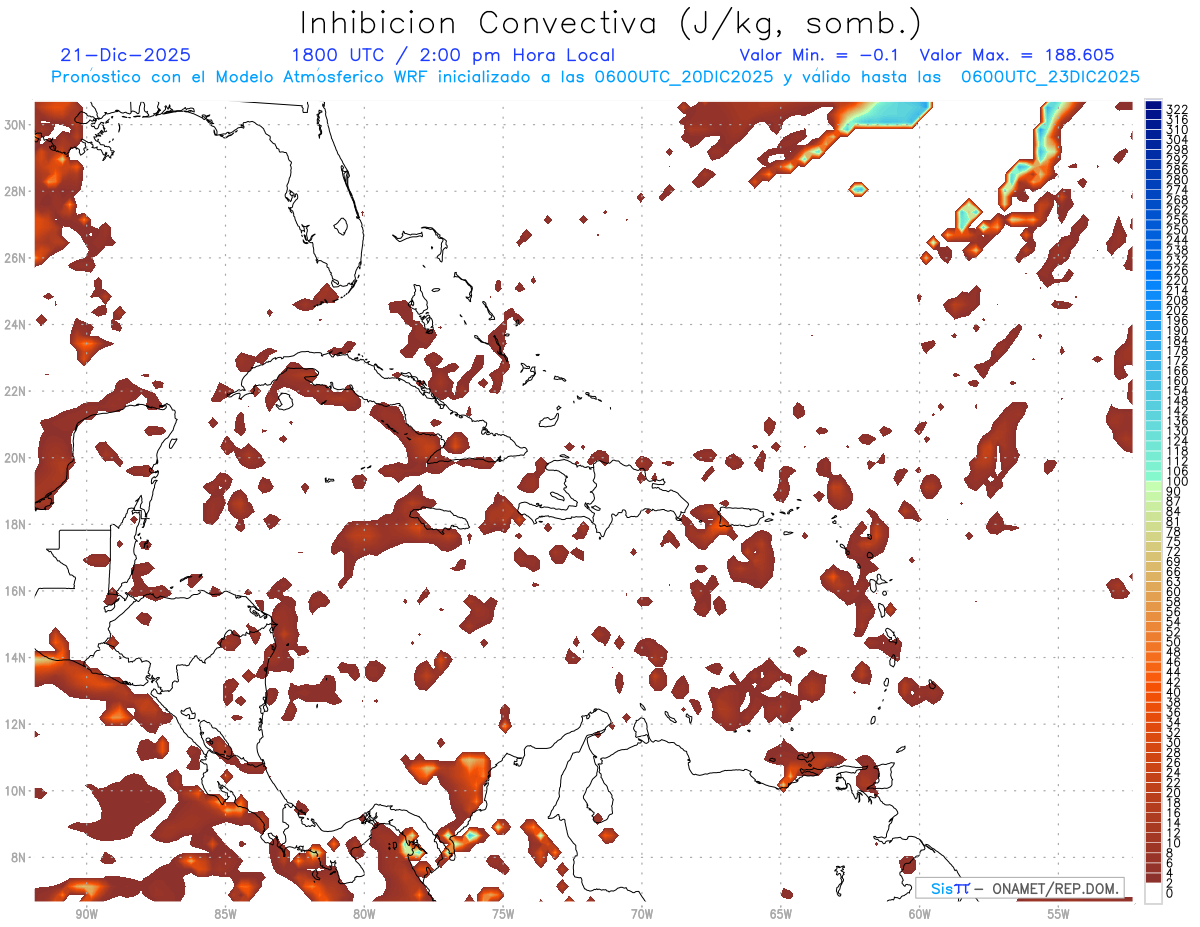Click the "14N" latitude label
Screen dimensions: 1200x927
[x=16, y=658]
